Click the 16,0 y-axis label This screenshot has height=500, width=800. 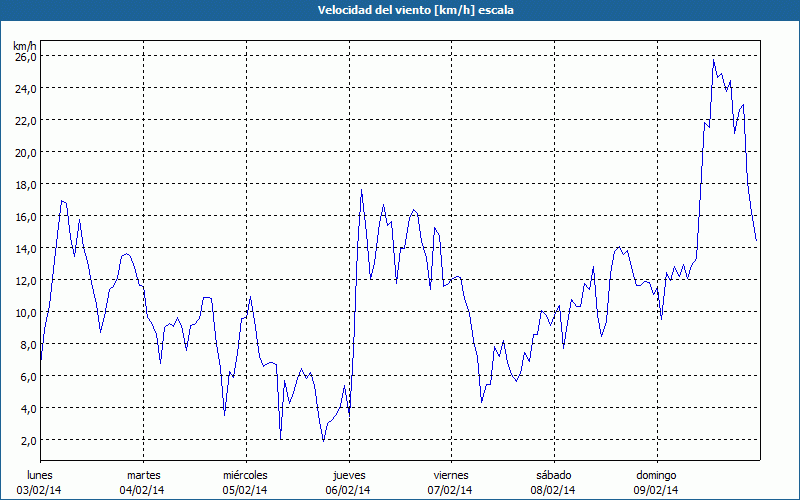[26, 217]
